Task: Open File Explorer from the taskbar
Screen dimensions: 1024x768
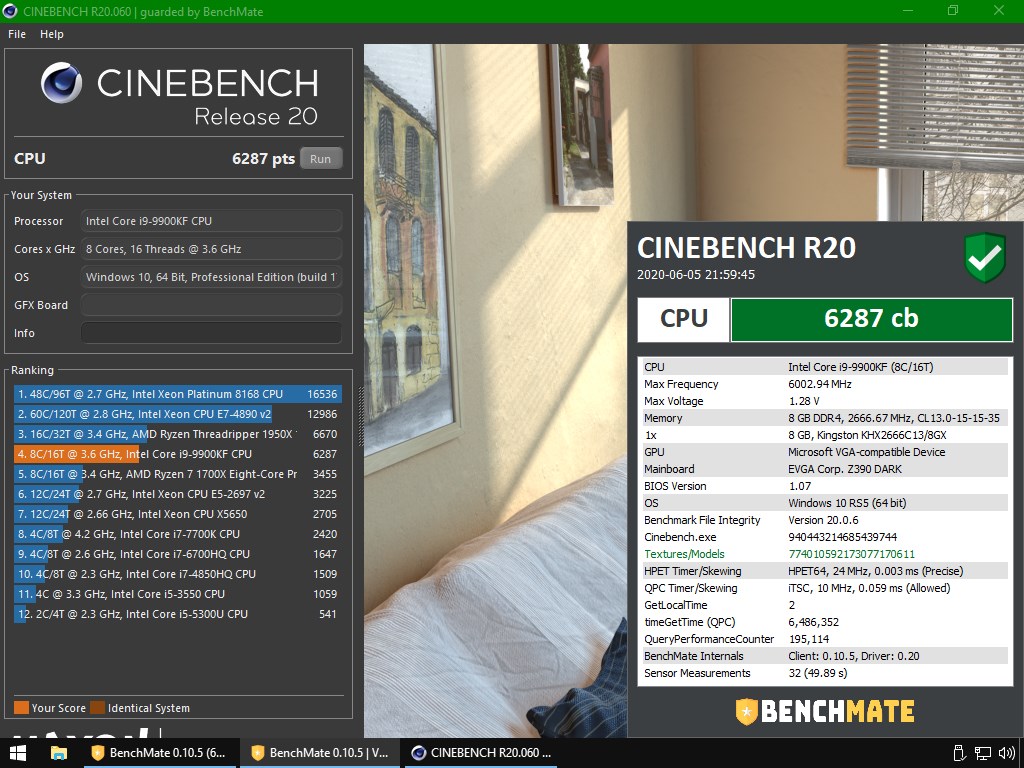Action: [59, 753]
